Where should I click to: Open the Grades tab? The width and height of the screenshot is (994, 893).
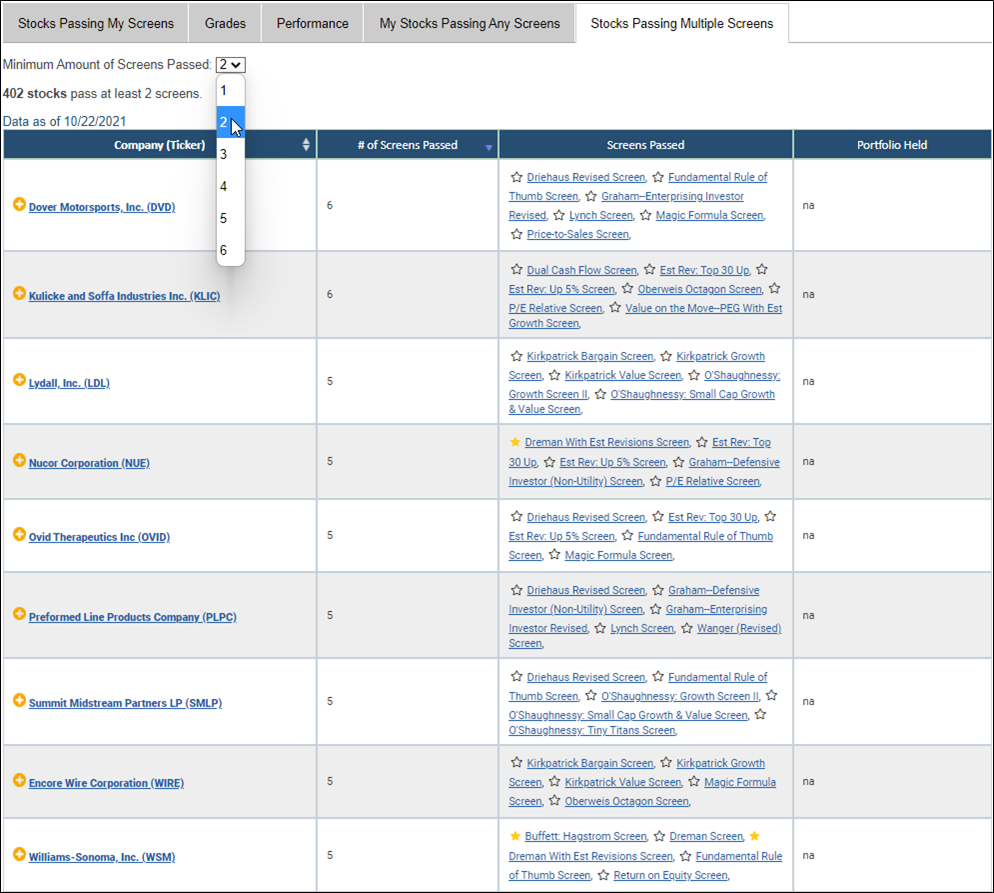(x=225, y=23)
